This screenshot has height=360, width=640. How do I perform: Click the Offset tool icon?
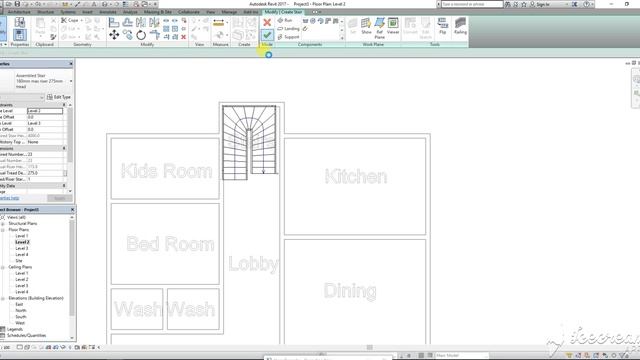tap(127, 22)
